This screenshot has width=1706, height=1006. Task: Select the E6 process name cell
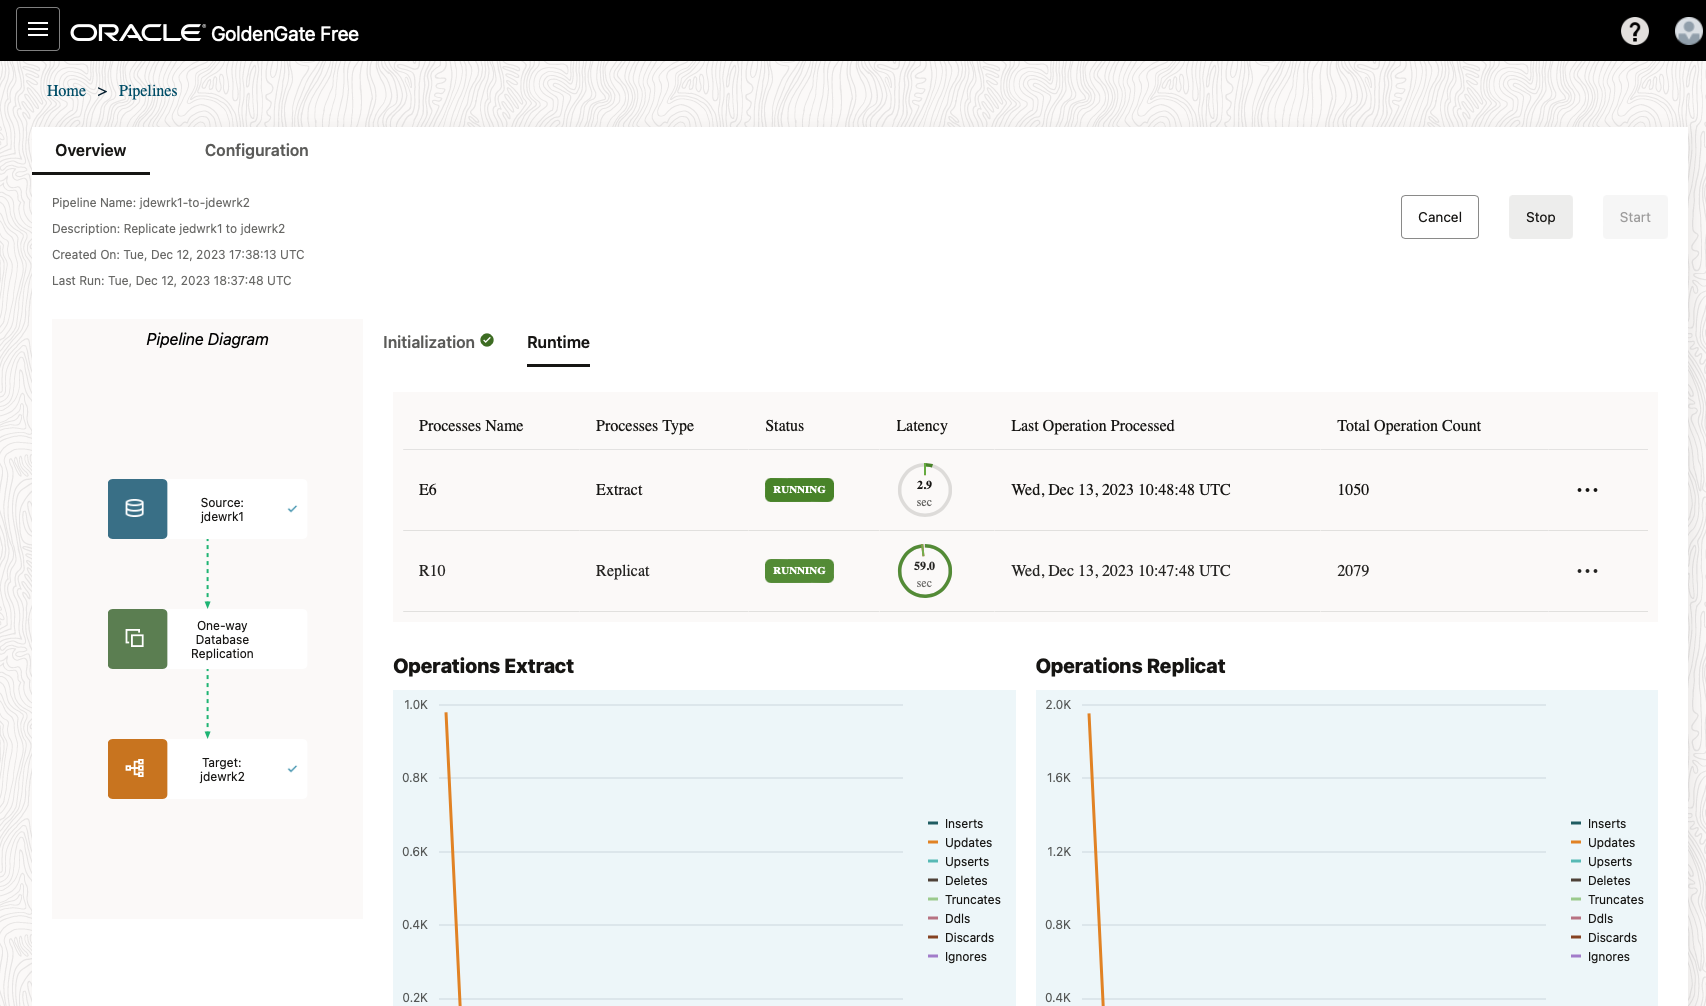[x=428, y=490]
